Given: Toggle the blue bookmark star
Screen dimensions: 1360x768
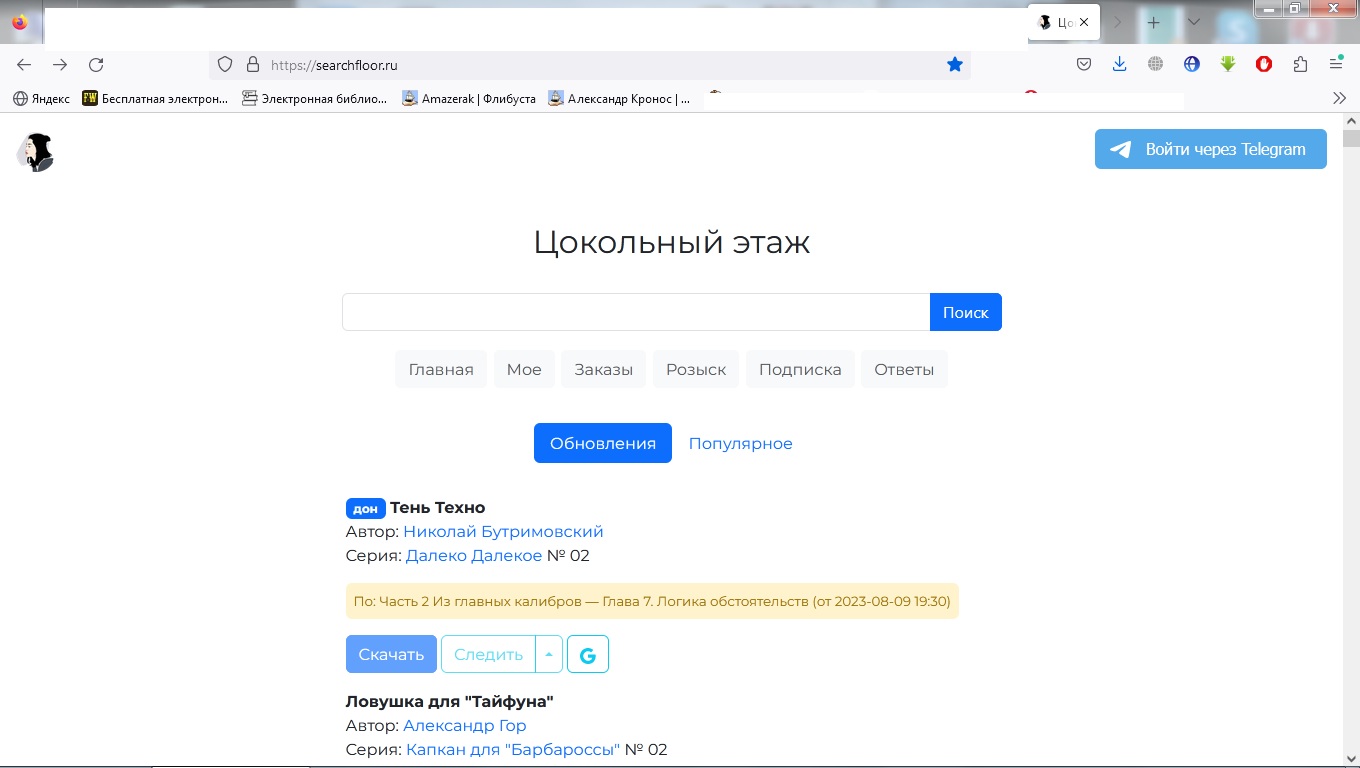Looking at the screenshot, I should pos(955,65).
